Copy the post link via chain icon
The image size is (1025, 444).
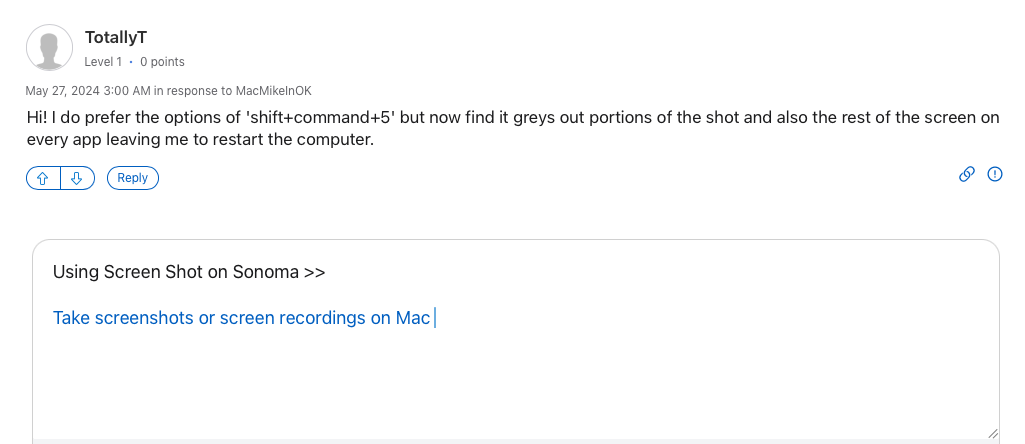click(x=966, y=174)
